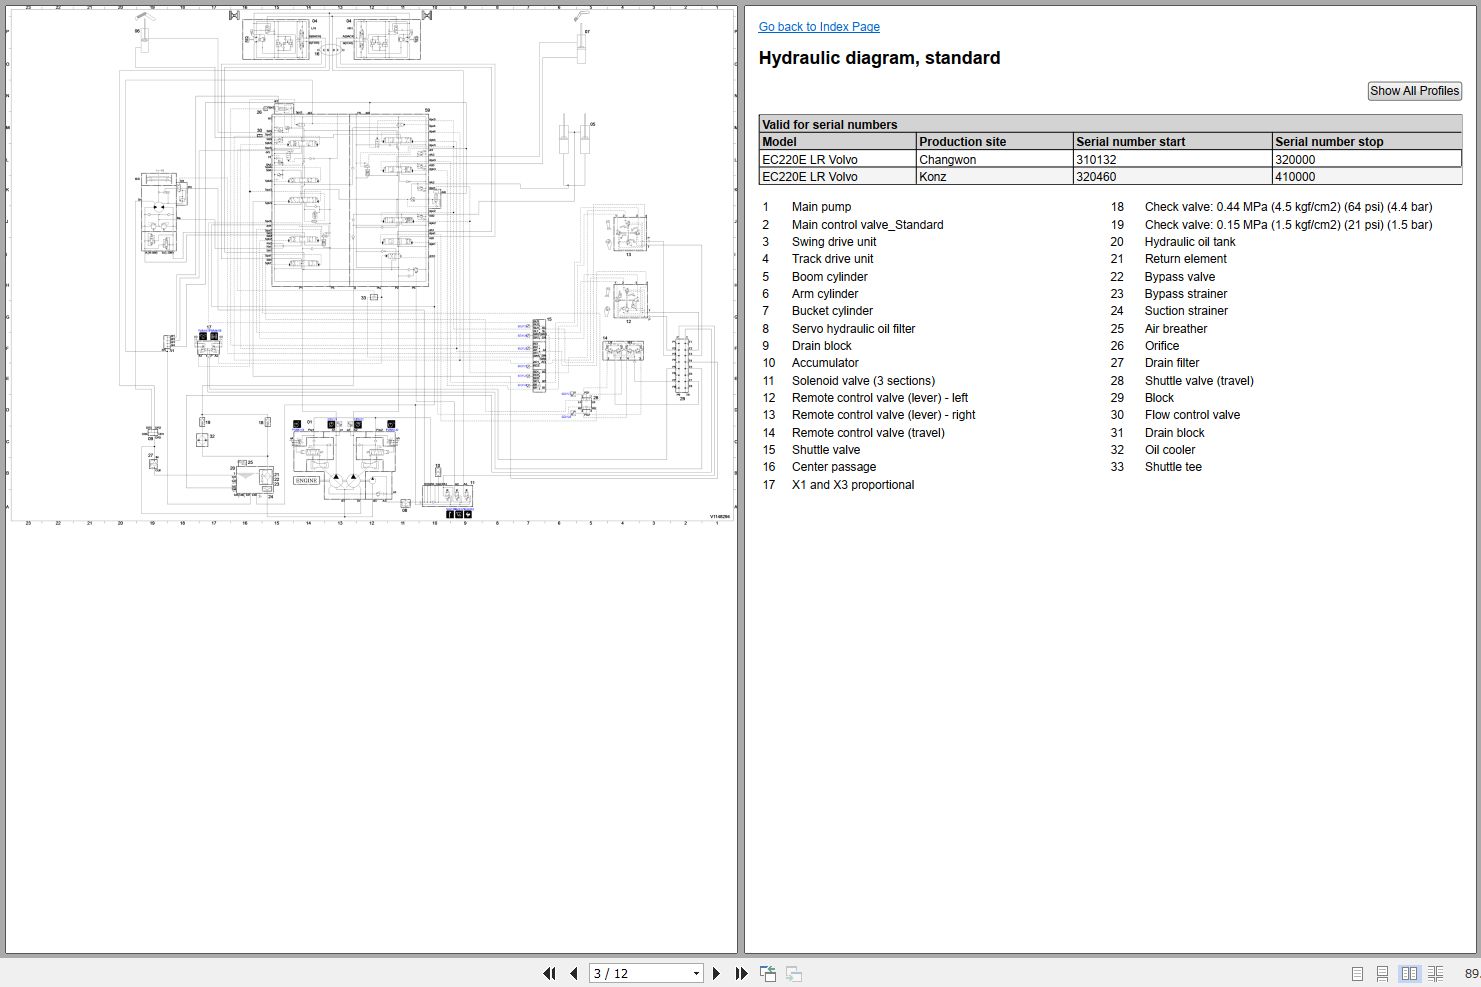Click the zoom percentage value in bottom toolbar
Screen dimensions: 1481x987
tap(1471, 973)
